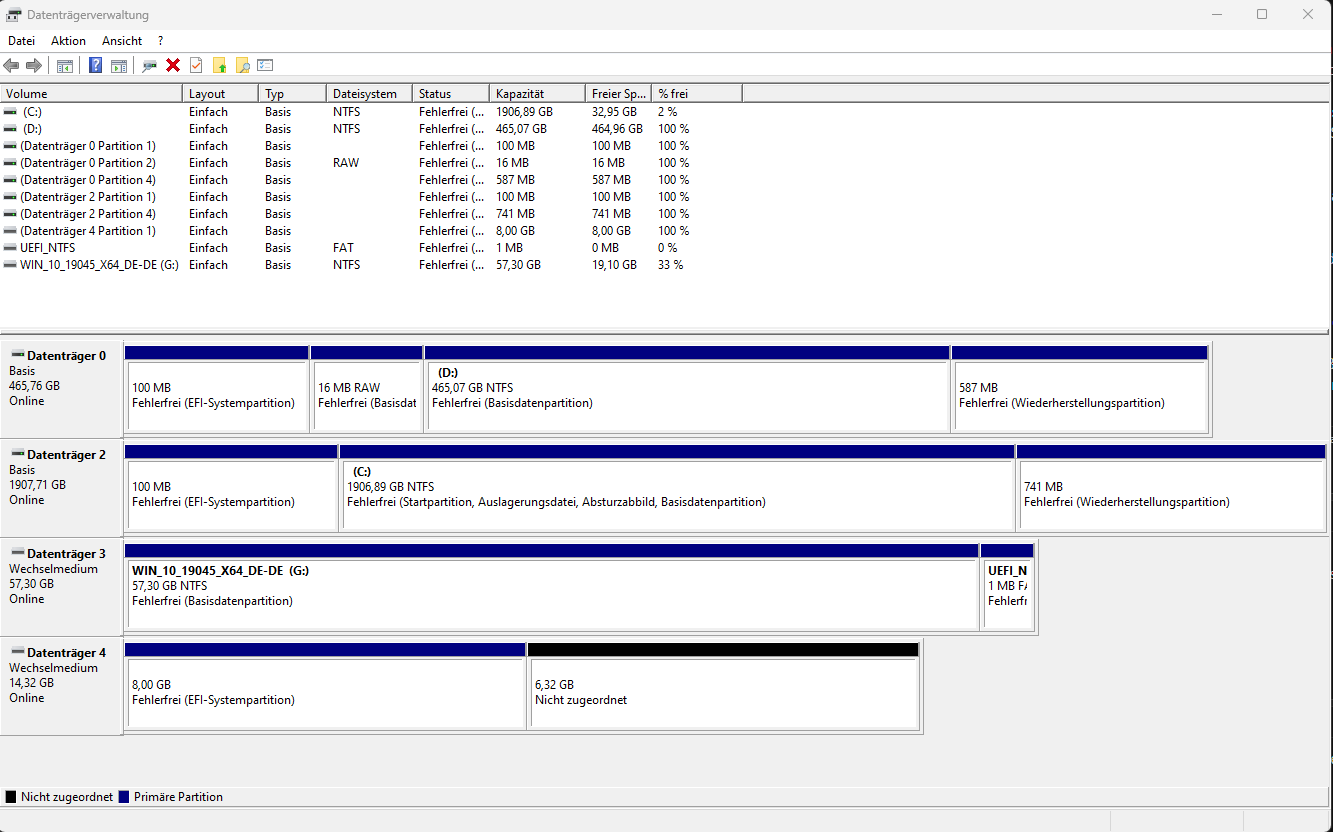
Task: Click disk icon beside Datenträger 3 label
Action: point(17,553)
